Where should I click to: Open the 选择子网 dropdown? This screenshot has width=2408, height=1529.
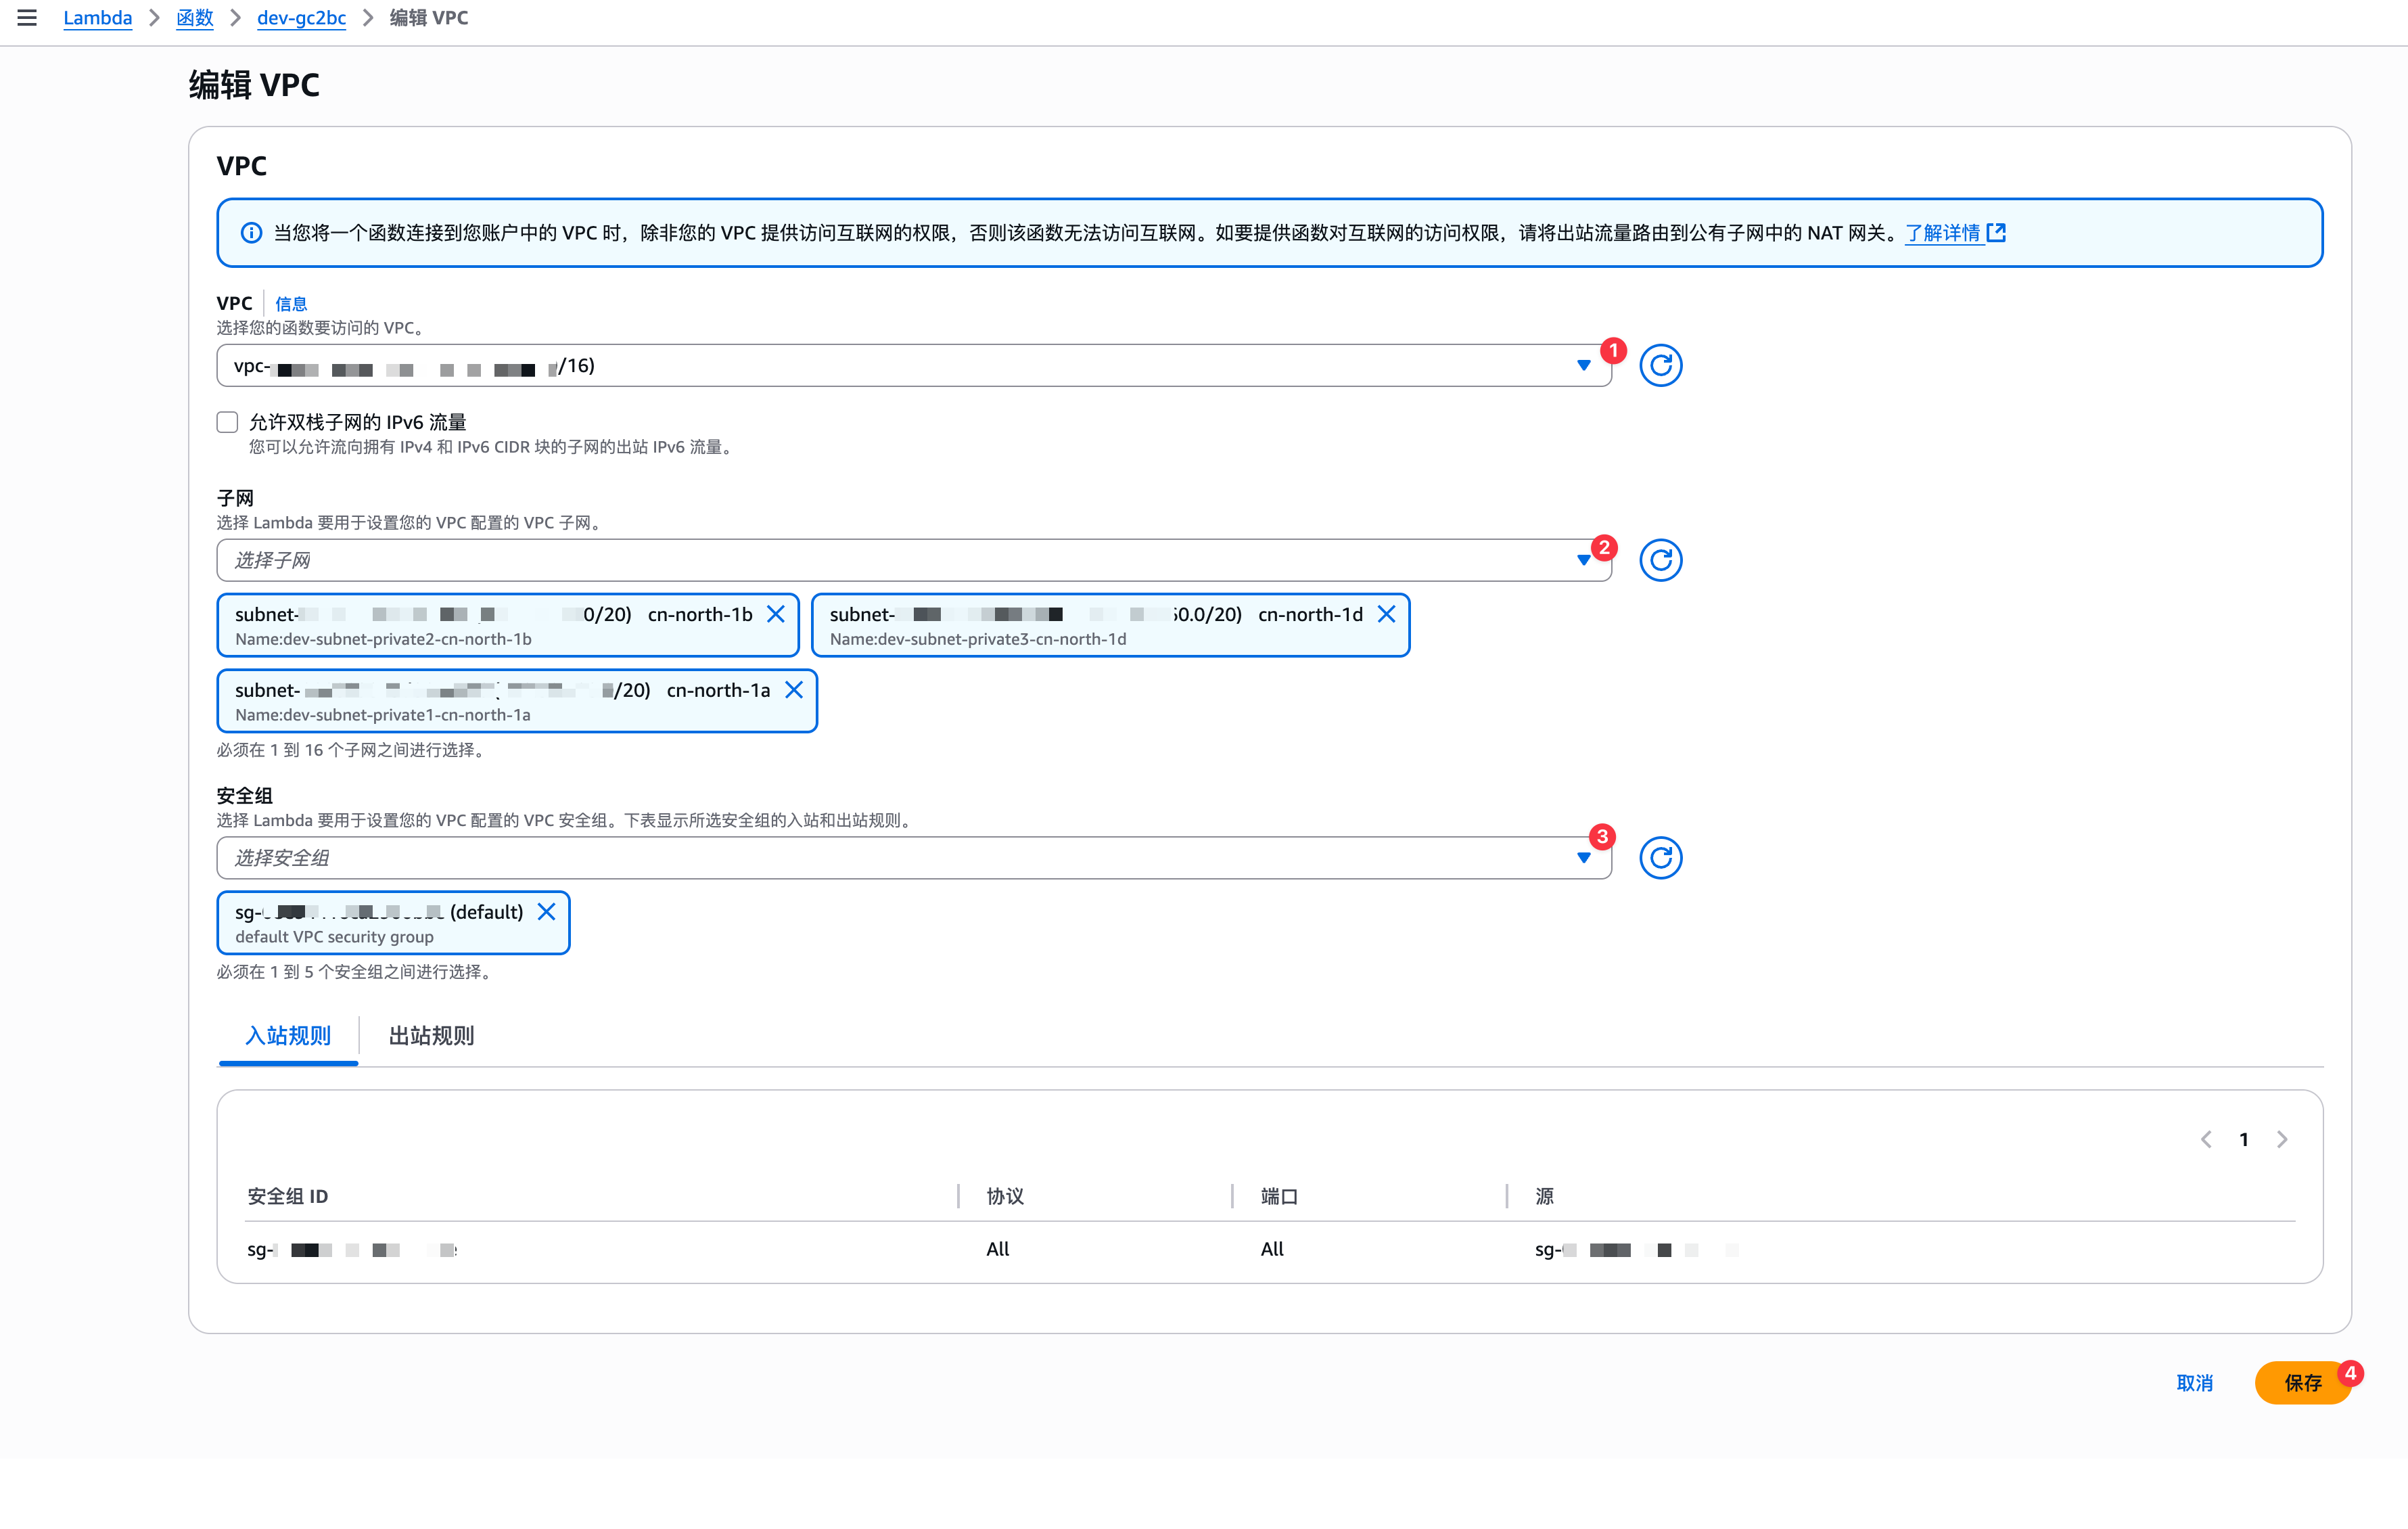tap(1583, 560)
